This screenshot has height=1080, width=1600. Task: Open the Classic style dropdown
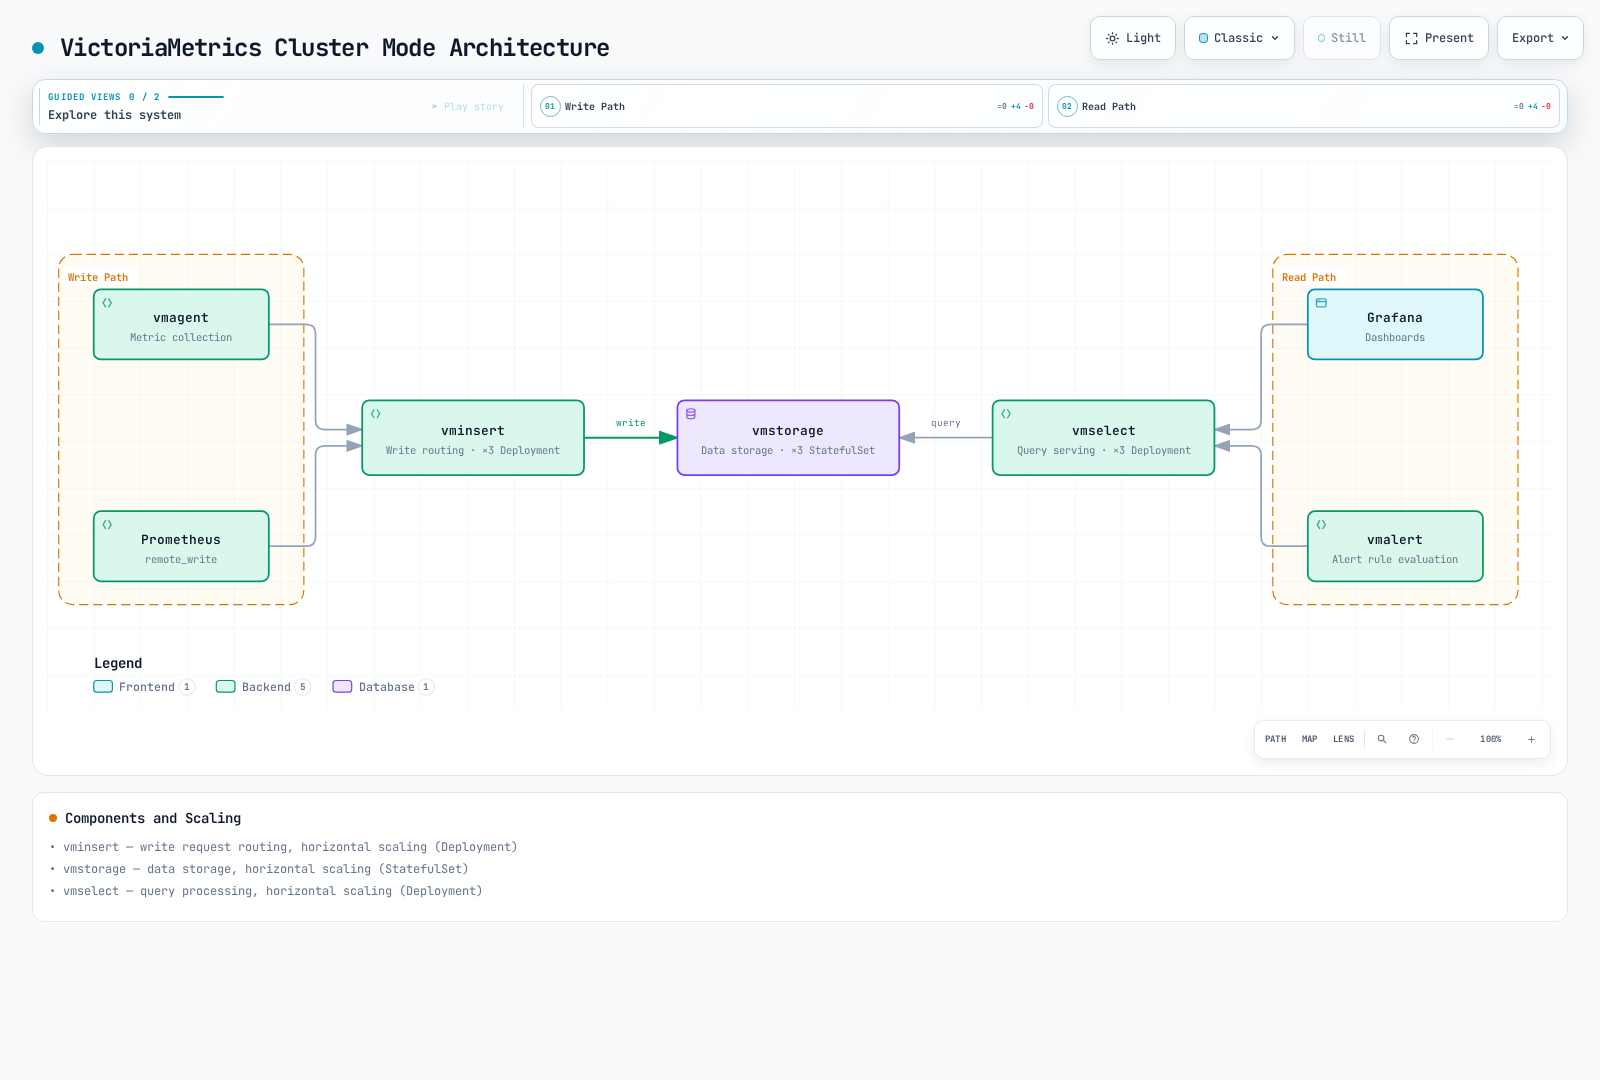pos(1239,38)
